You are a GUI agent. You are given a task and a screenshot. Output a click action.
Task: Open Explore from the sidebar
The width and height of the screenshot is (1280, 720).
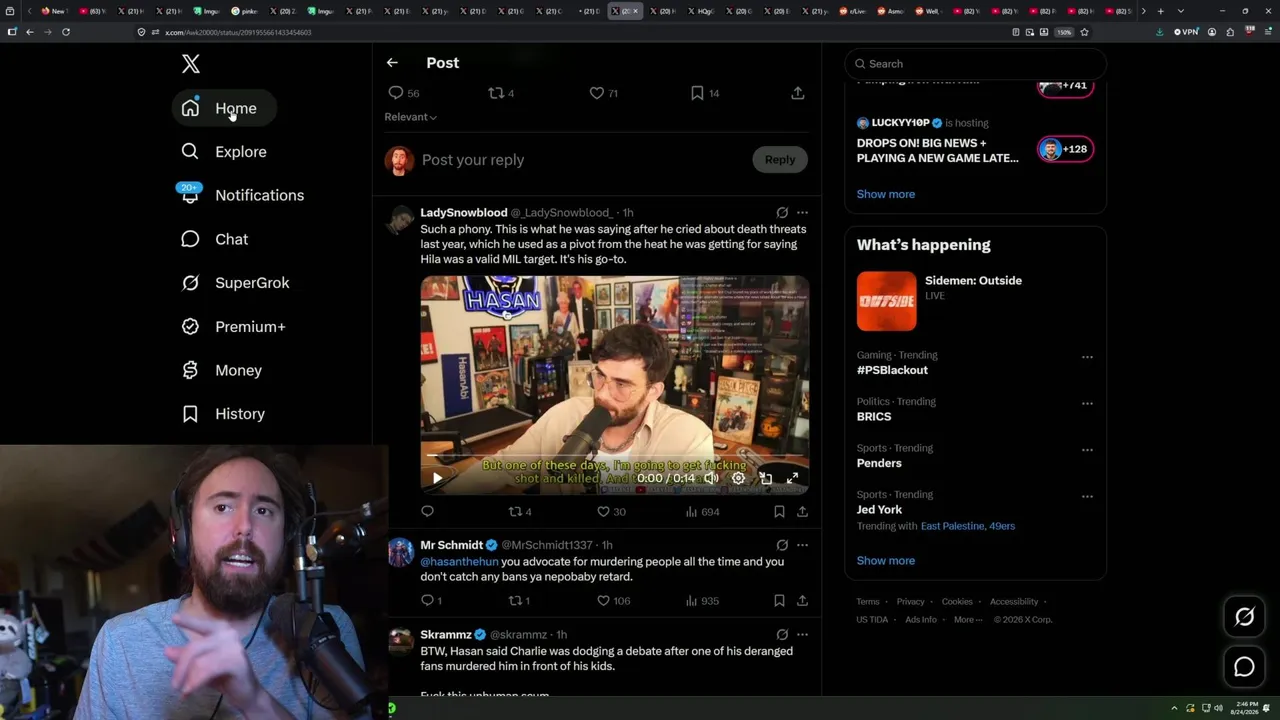coord(224,152)
